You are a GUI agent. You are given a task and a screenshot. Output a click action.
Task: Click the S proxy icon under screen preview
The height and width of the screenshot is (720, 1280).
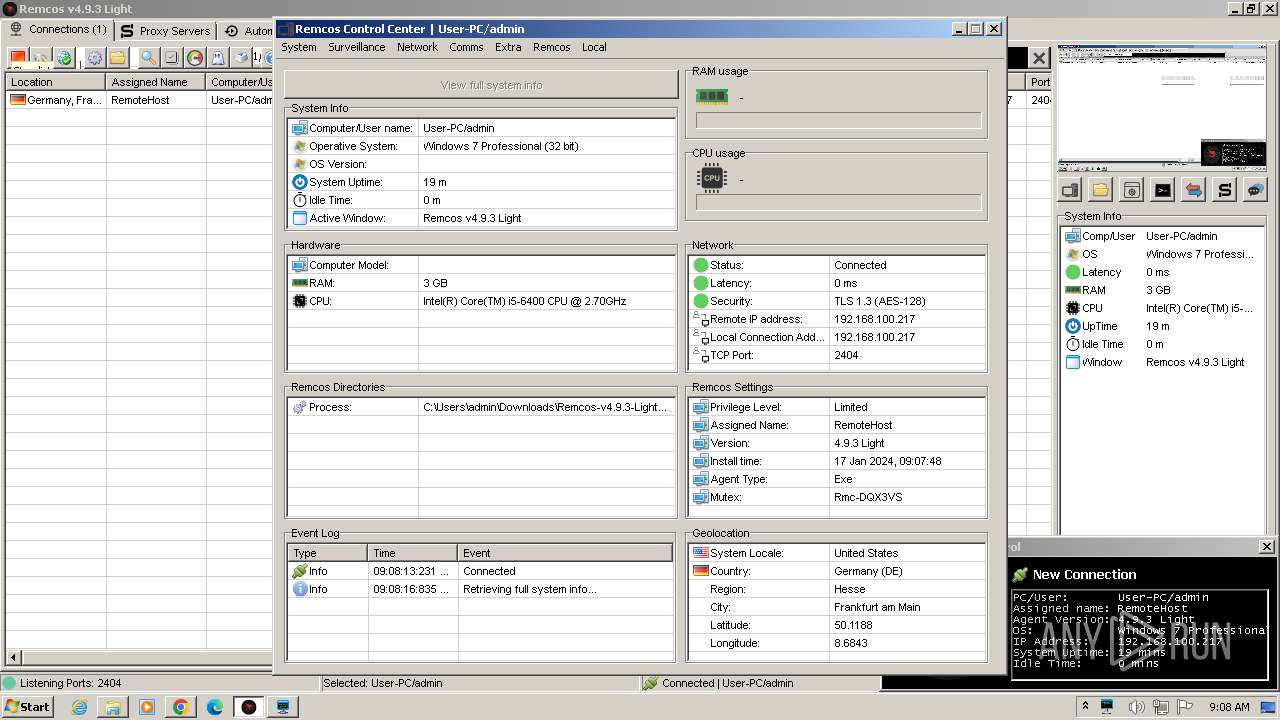click(x=1225, y=189)
